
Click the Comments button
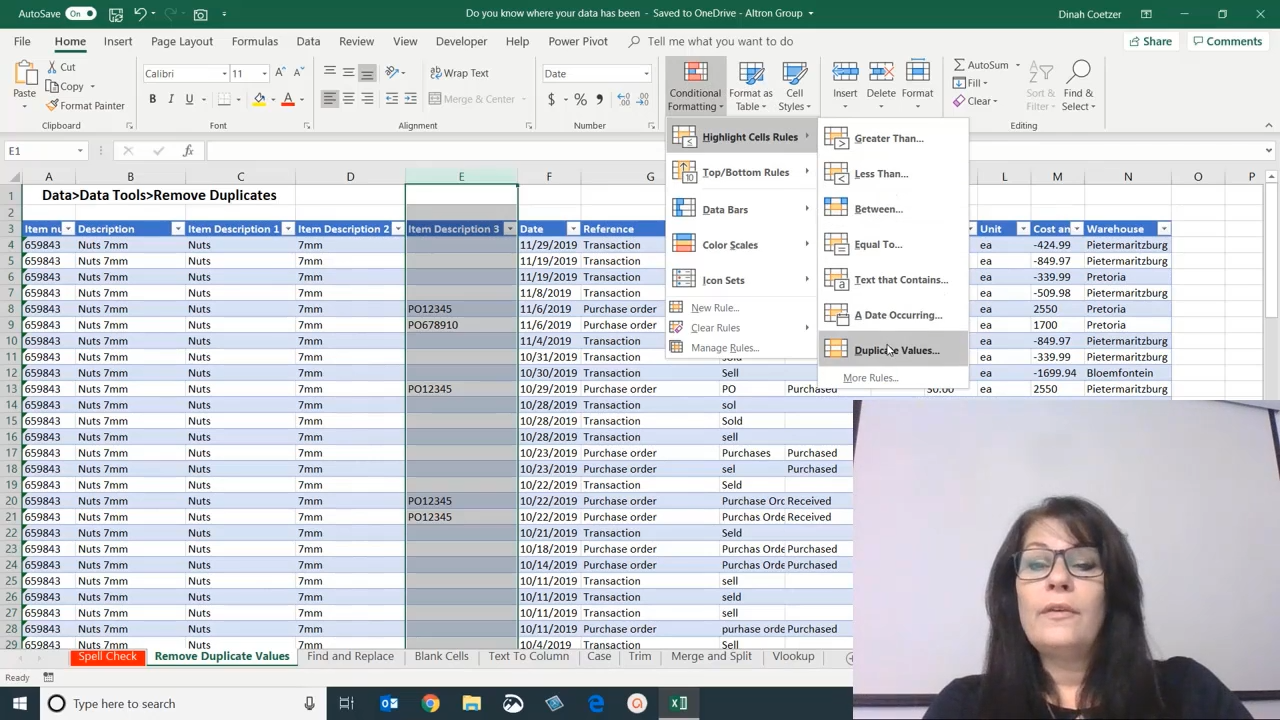(x=1227, y=41)
